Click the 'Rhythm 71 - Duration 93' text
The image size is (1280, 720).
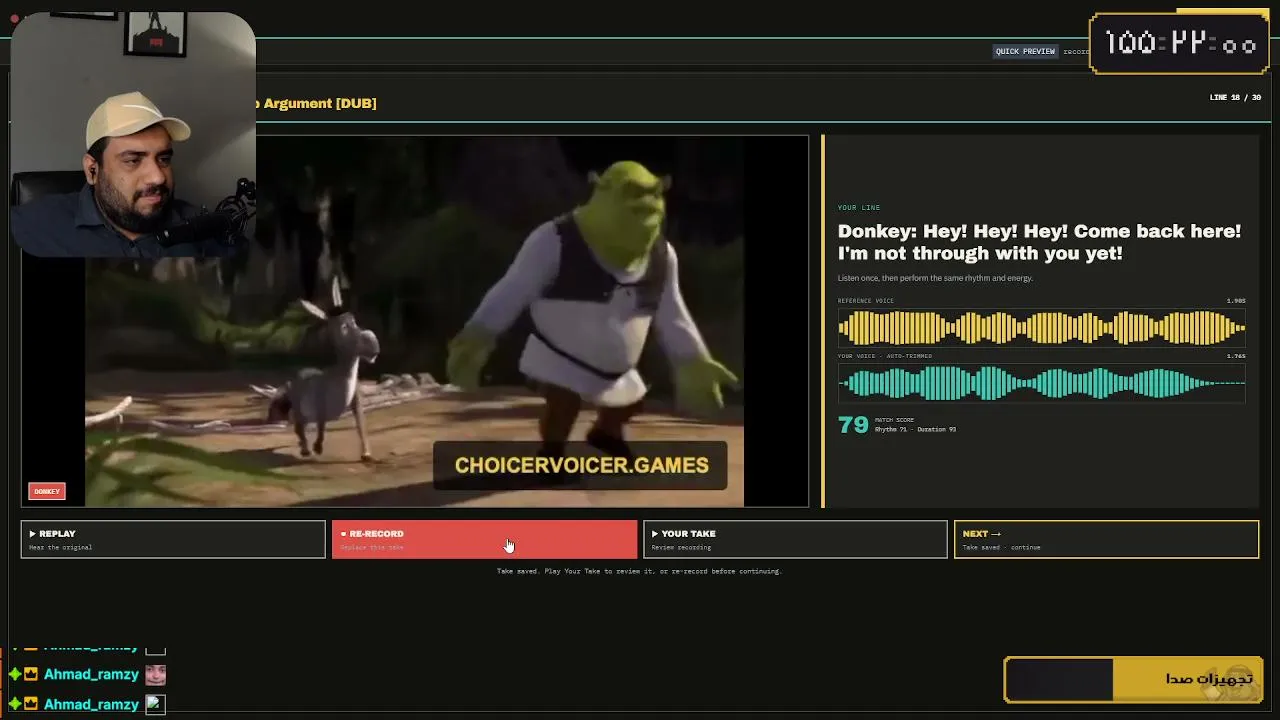tap(915, 430)
